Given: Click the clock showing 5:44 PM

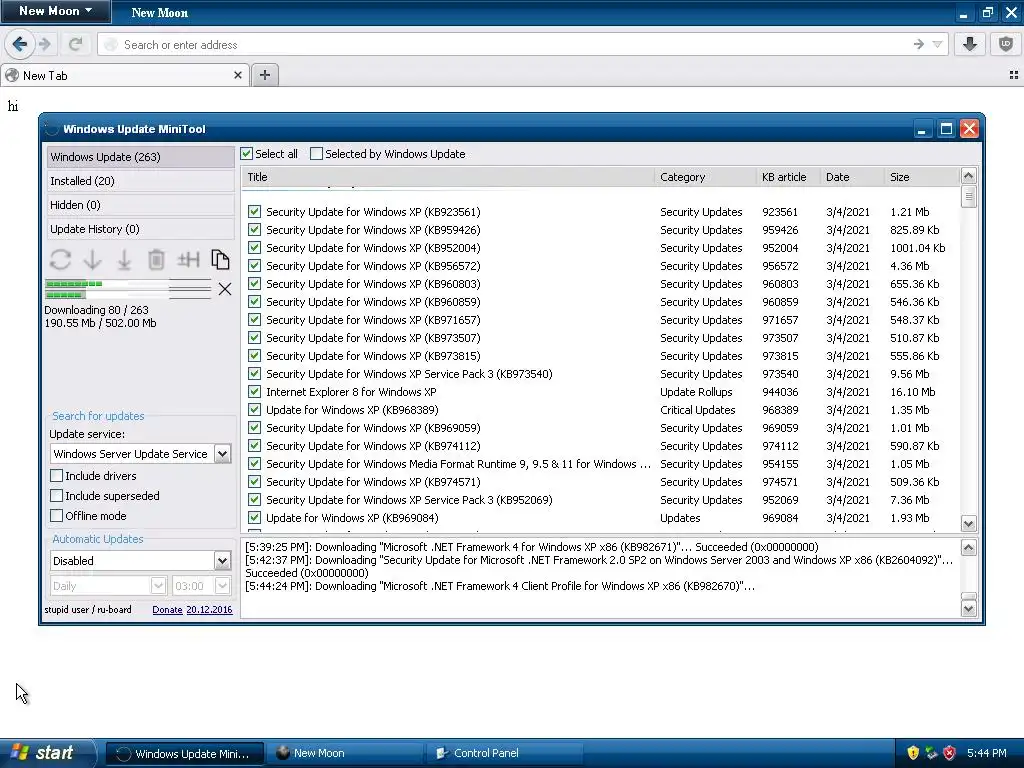Looking at the screenshot, I should [987, 753].
